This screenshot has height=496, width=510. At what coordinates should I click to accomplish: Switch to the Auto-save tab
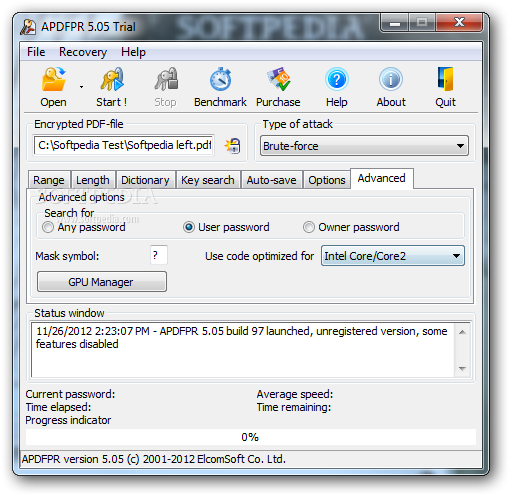271,180
